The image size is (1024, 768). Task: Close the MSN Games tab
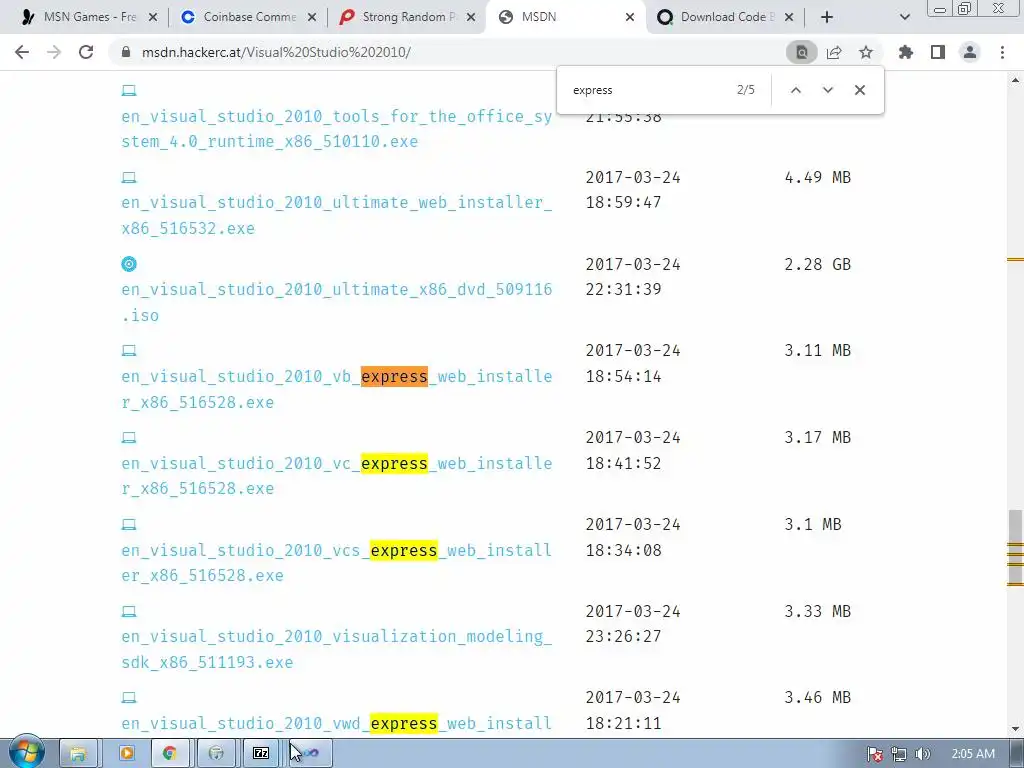click(x=153, y=17)
